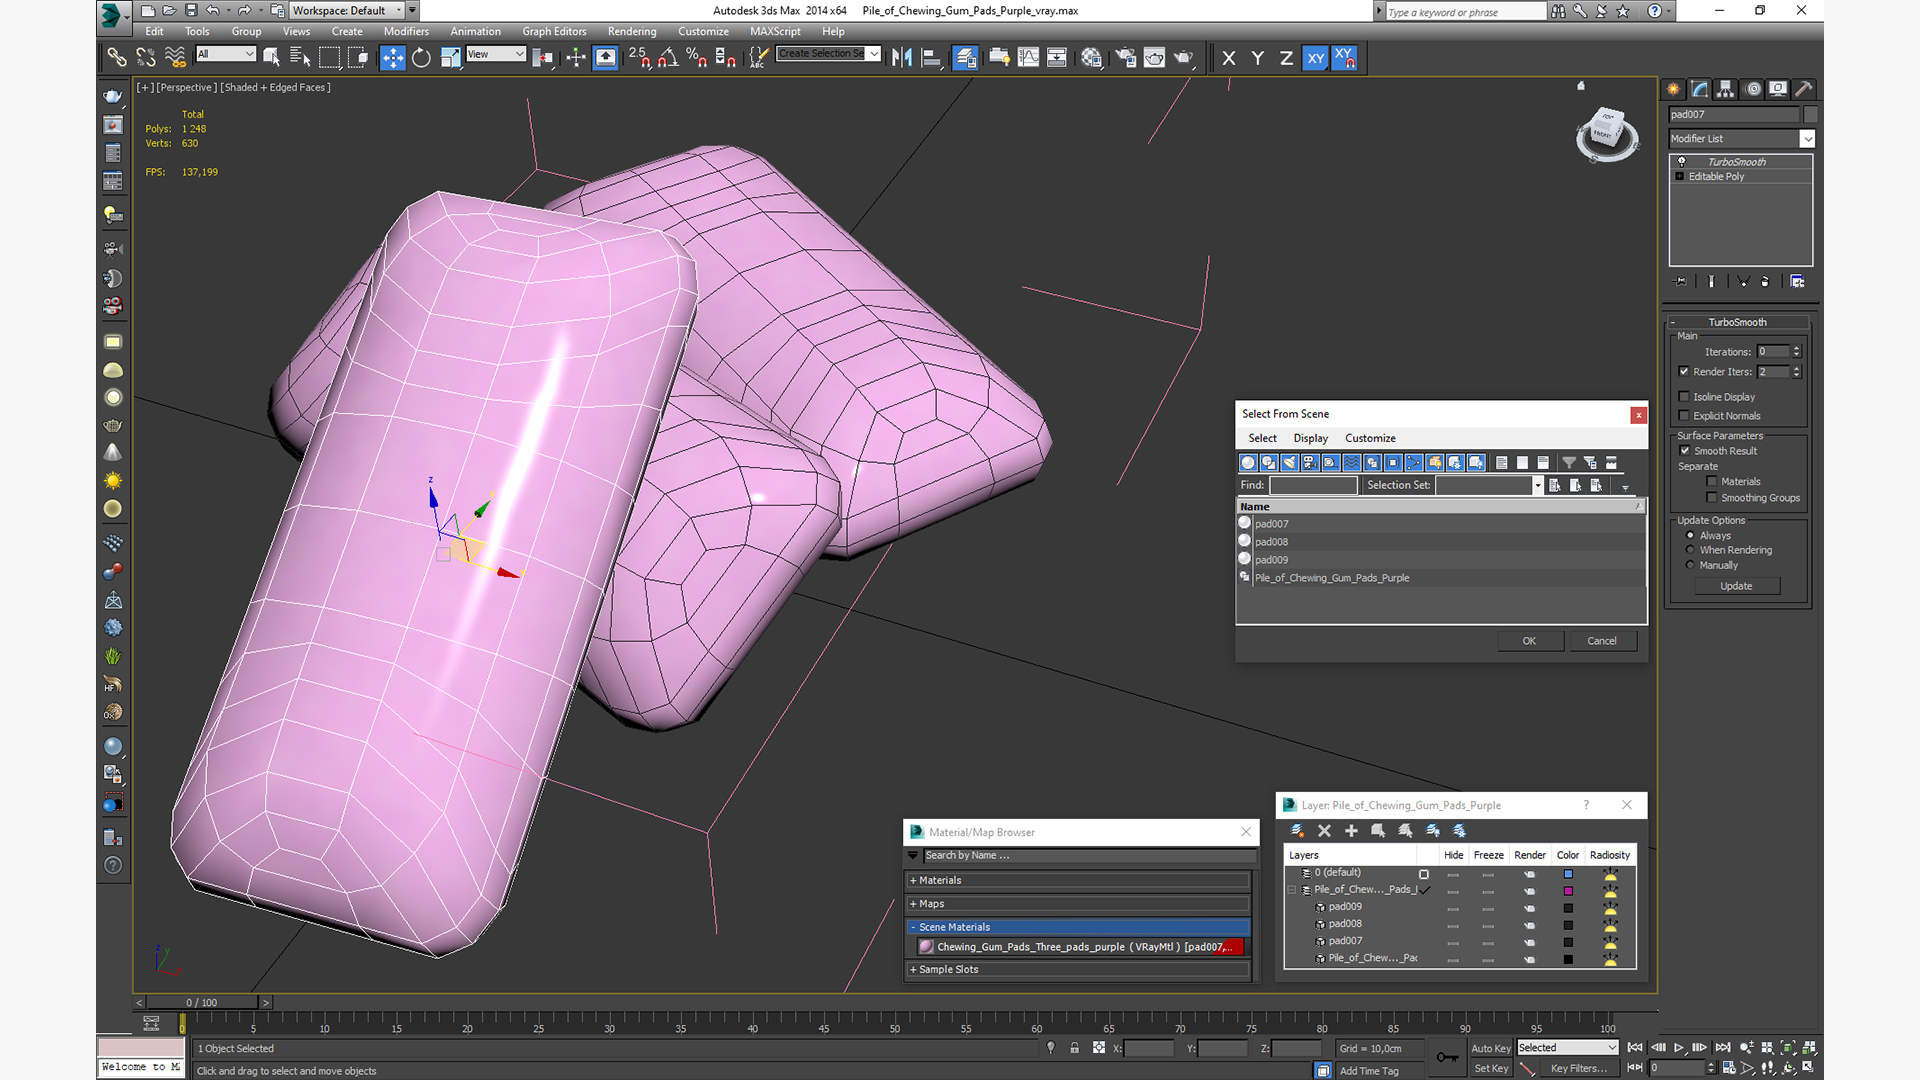The width and height of the screenshot is (1920, 1080).
Task: Click the Align tool icon
Action: (x=931, y=58)
